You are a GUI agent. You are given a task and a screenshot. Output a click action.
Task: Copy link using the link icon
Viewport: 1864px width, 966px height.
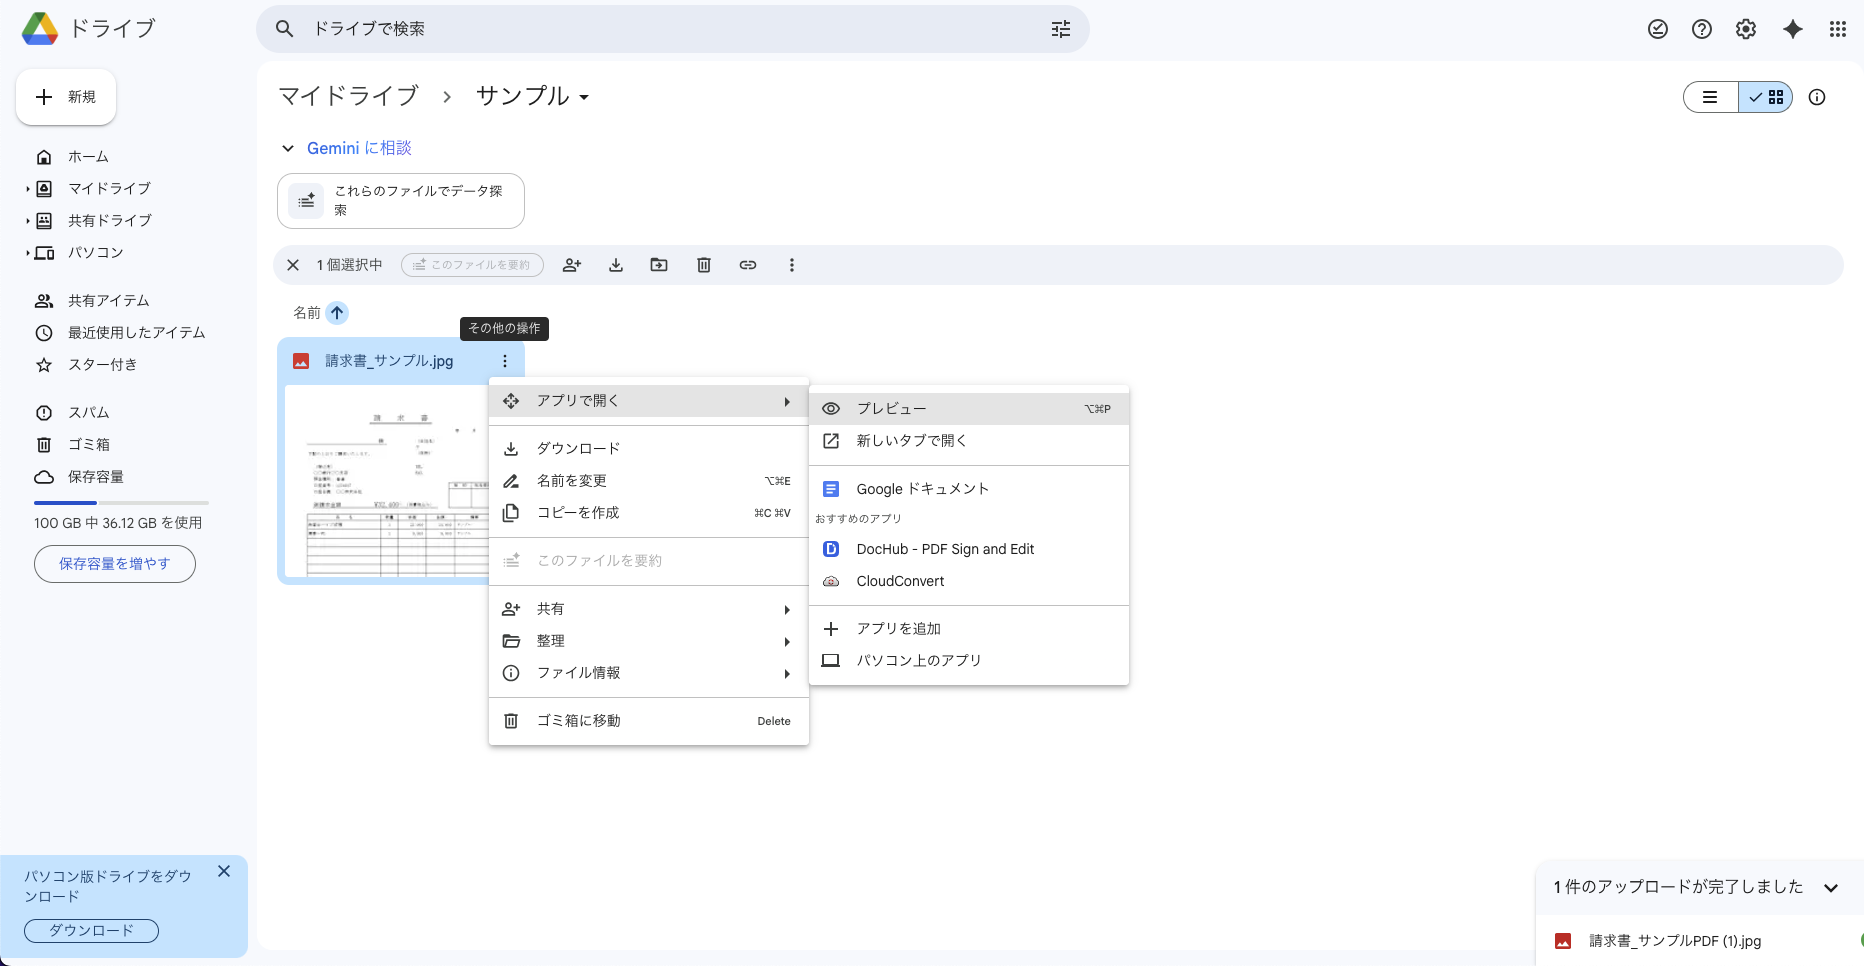(x=748, y=265)
